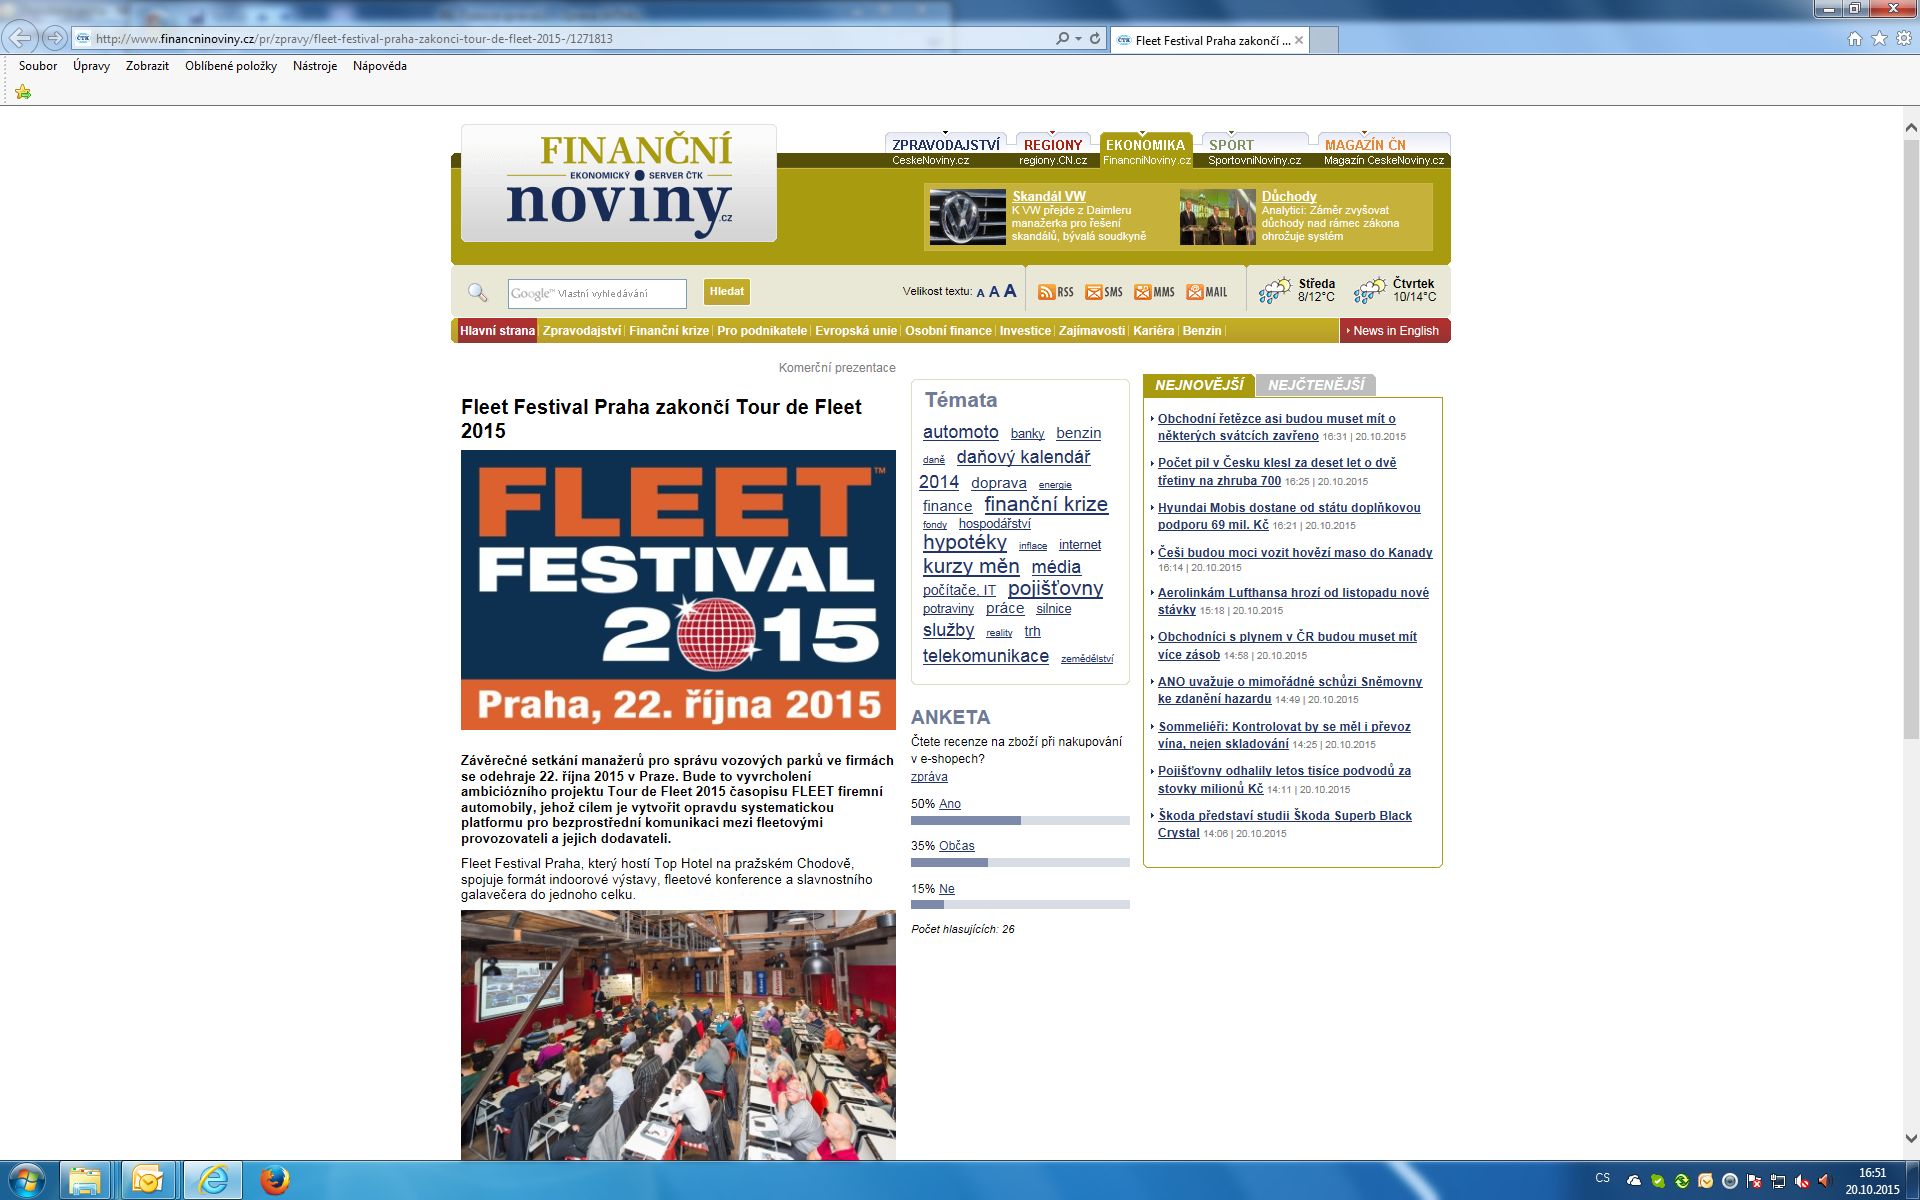Viewport: 1920px width, 1200px height.
Task: Open Firefox from the taskbar
Action: click(x=274, y=1181)
